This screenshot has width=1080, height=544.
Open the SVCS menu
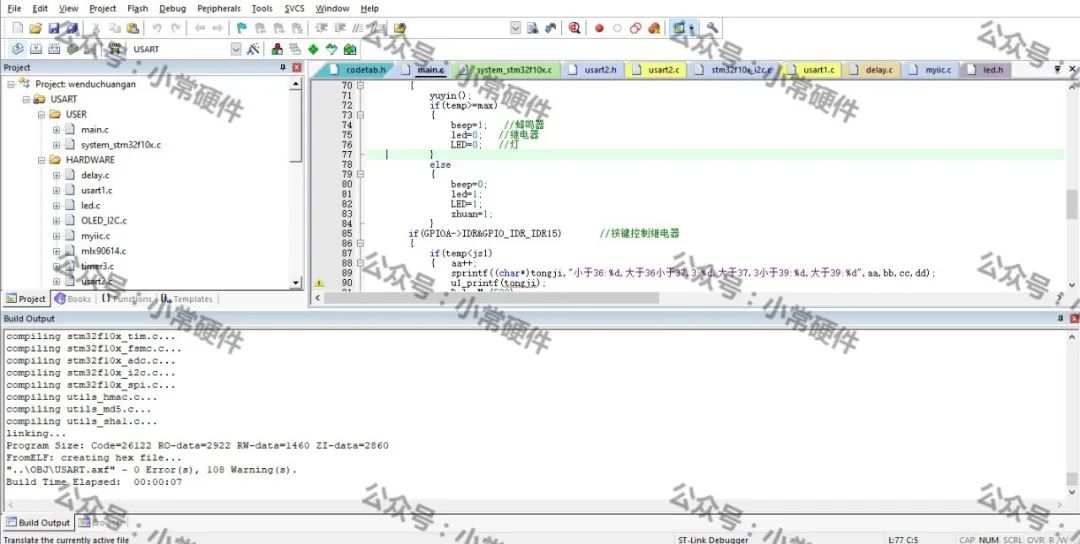[x=294, y=8]
